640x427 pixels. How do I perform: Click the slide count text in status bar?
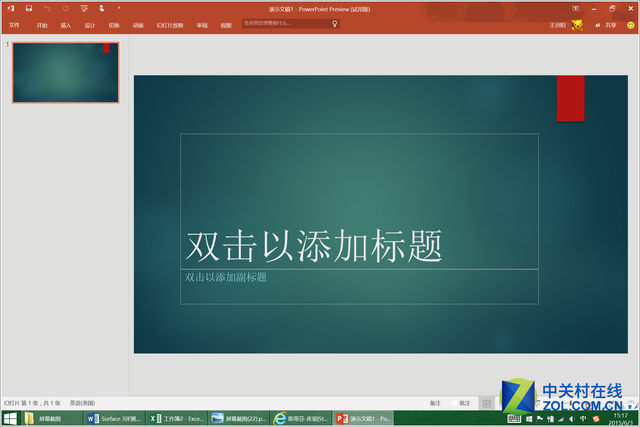click(32, 403)
